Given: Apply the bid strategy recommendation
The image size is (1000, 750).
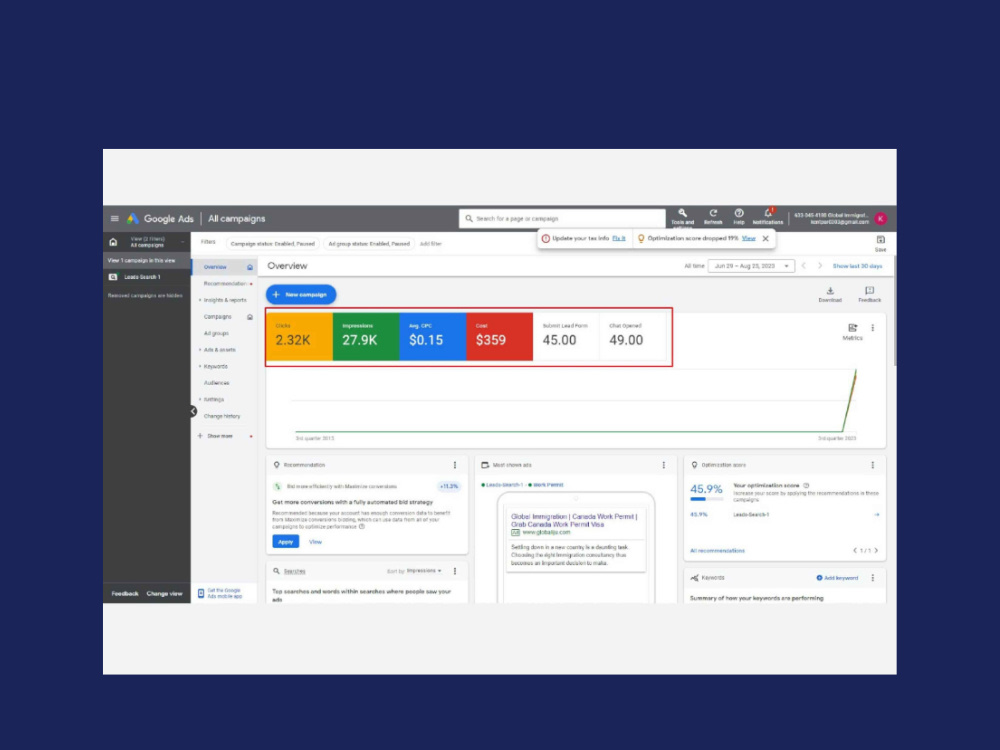Looking at the screenshot, I should tap(285, 541).
